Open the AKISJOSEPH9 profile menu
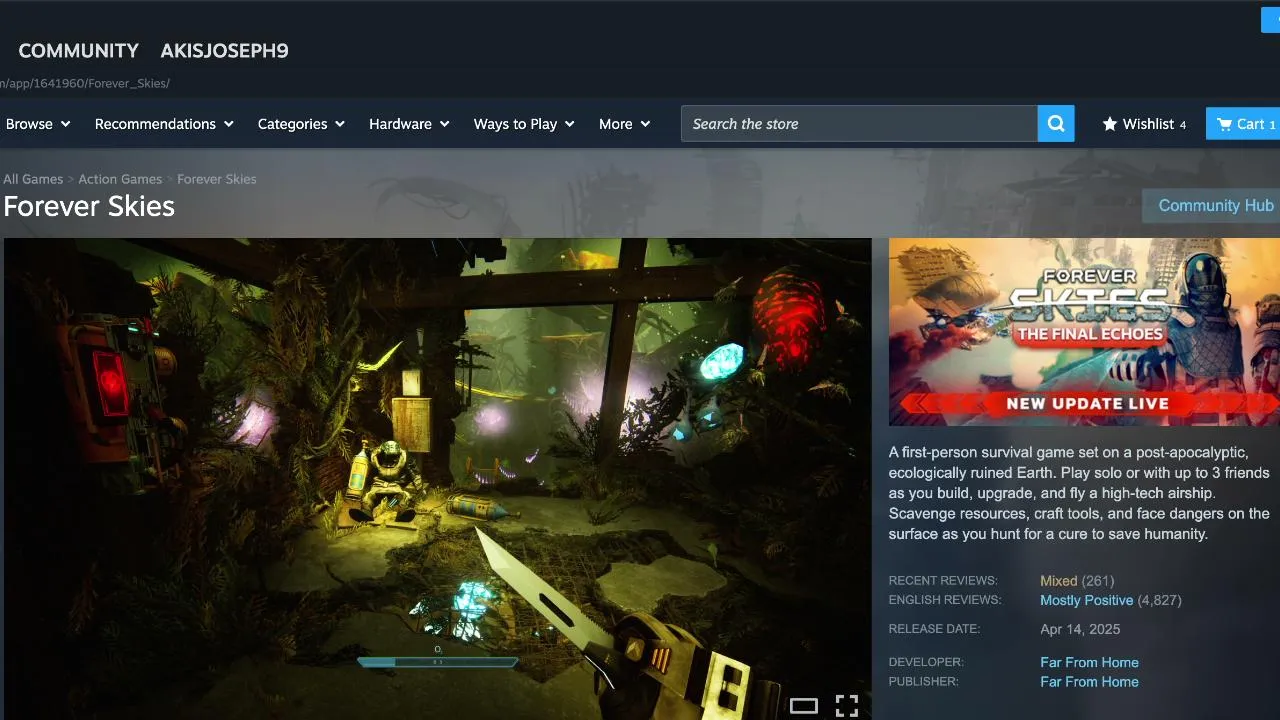1280x720 pixels. tap(224, 51)
